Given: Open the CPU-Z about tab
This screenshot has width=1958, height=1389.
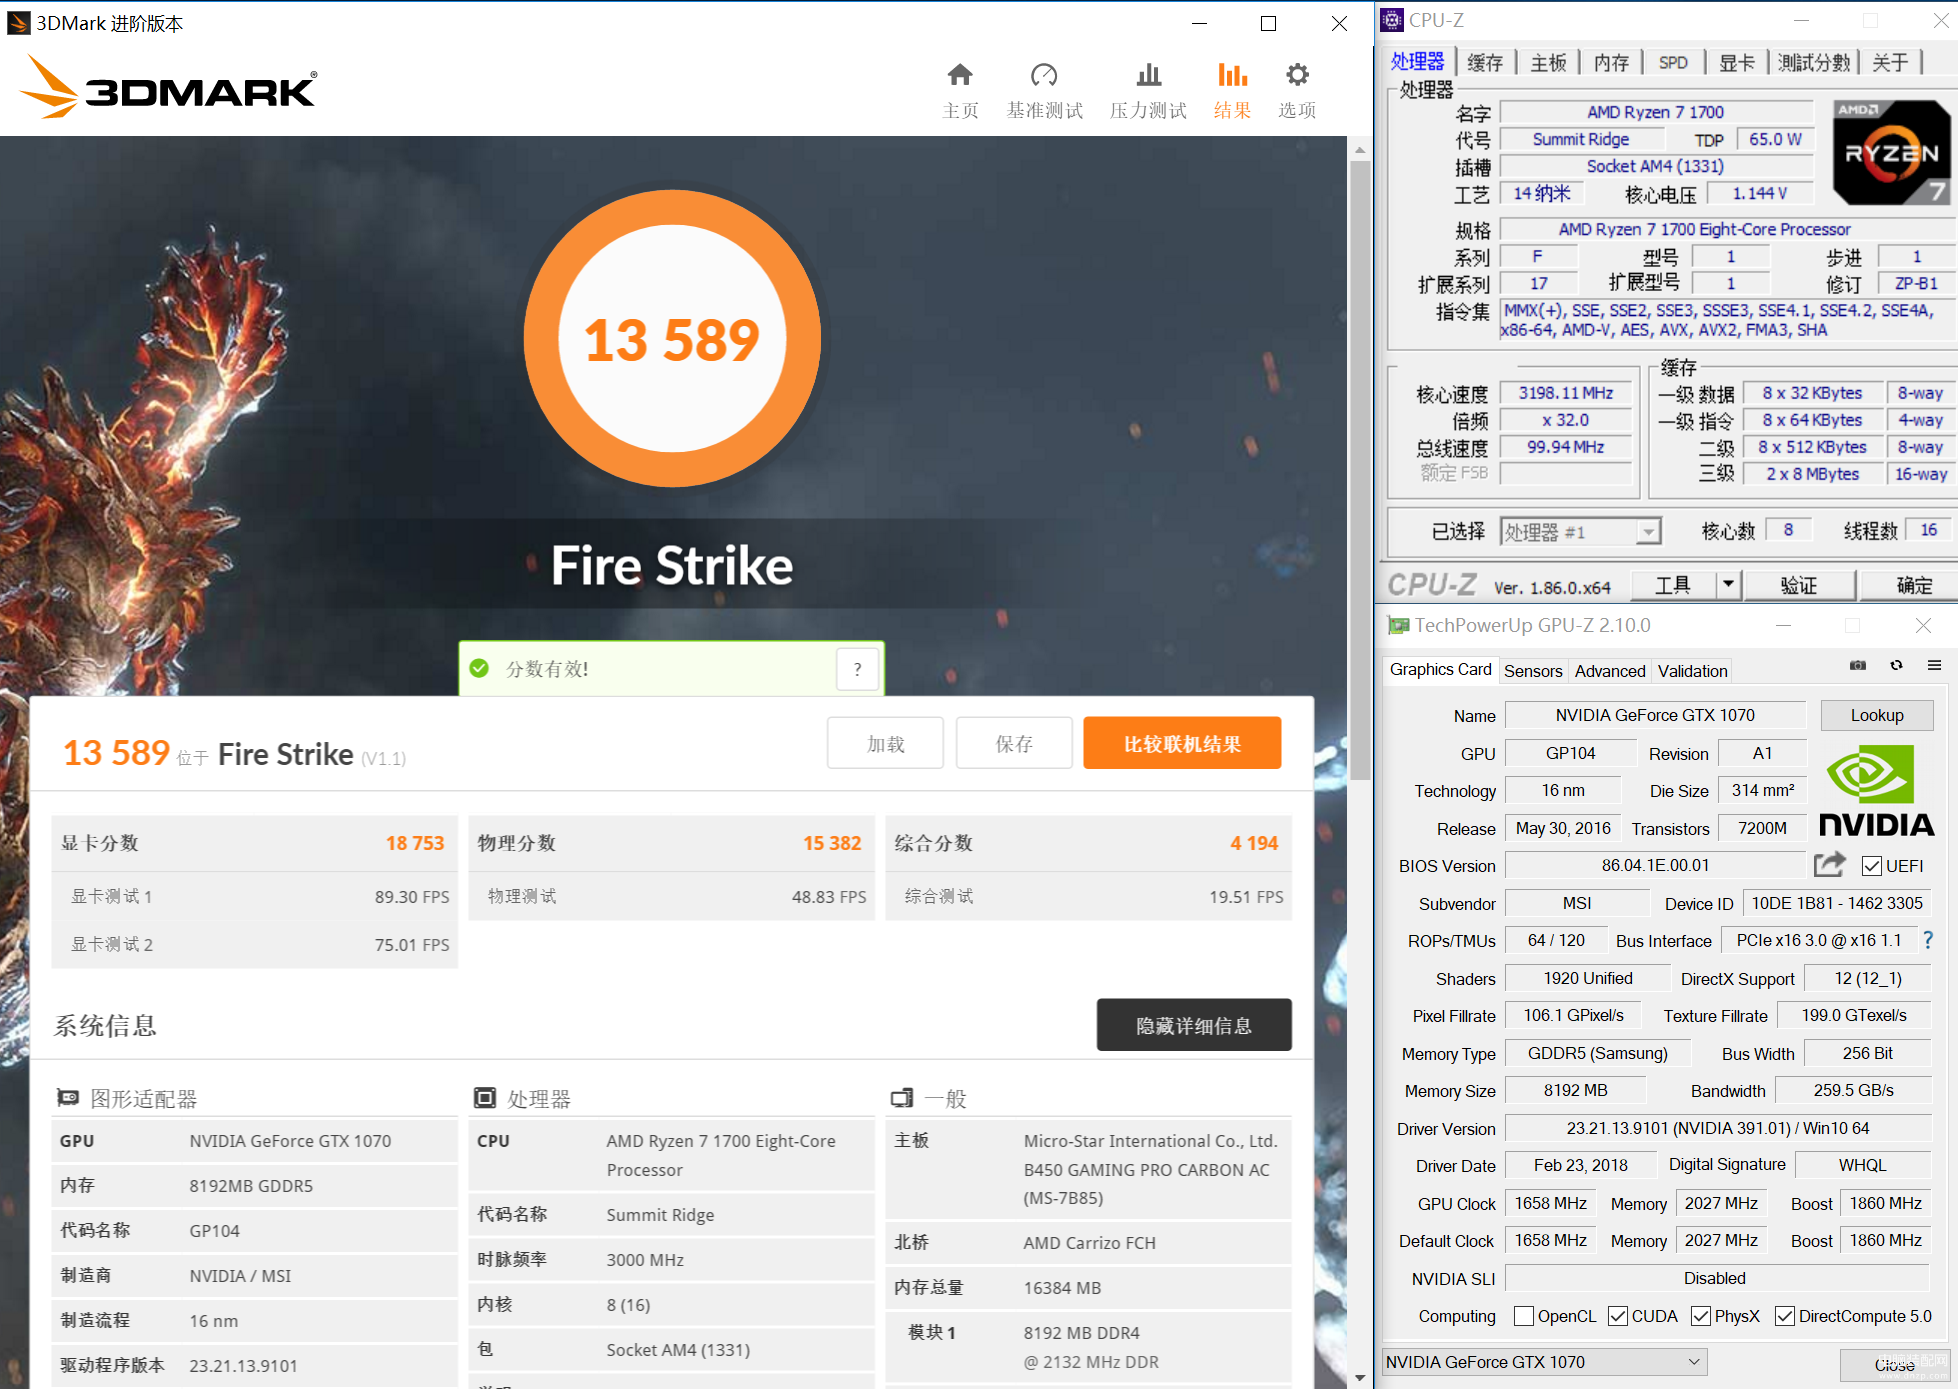Looking at the screenshot, I should 1890,62.
